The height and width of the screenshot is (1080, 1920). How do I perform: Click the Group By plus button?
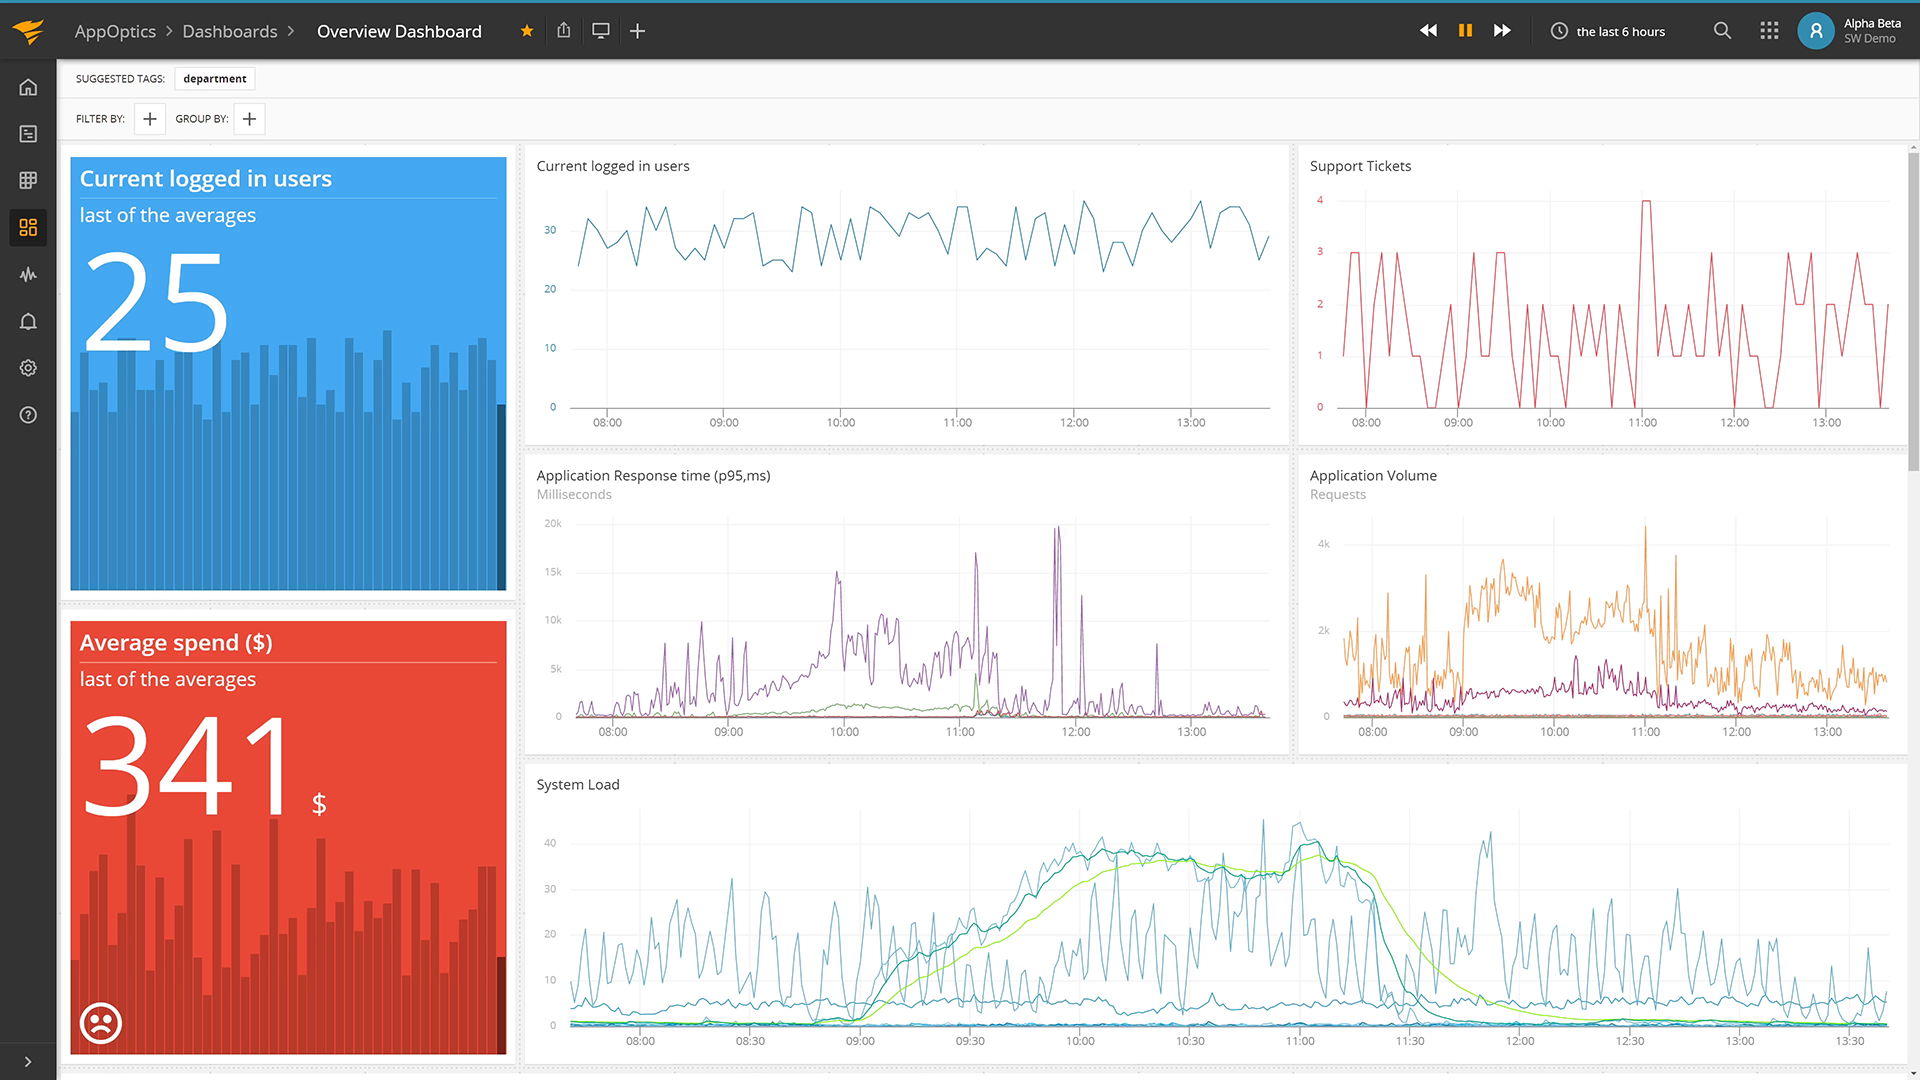(x=250, y=119)
